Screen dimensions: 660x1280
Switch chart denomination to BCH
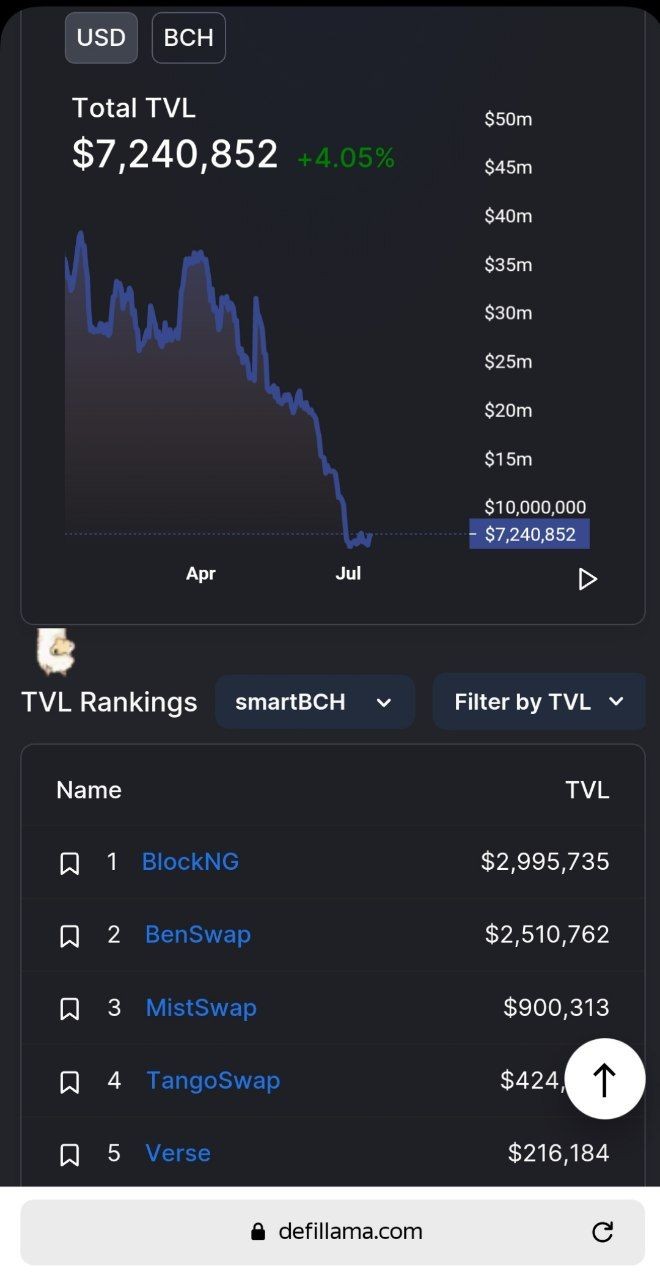click(189, 38)
